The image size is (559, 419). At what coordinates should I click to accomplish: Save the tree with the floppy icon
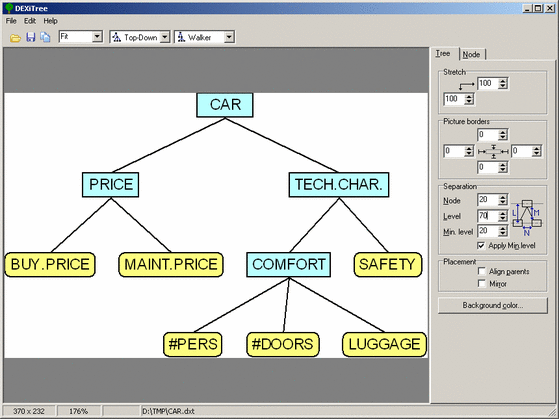pyautogui.click(x=31, y=37)
